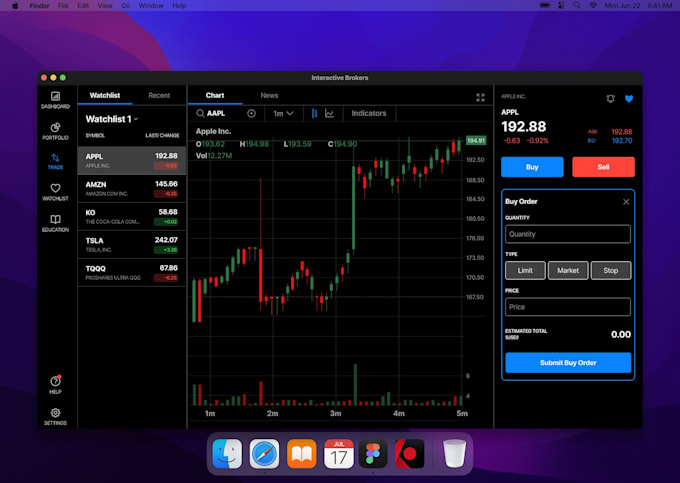The height and width of the screenshot is (483, 680).
Task: Select KO Coca-Cola row in watchlist
Action: pyautogui.click(x=132, y=216)
